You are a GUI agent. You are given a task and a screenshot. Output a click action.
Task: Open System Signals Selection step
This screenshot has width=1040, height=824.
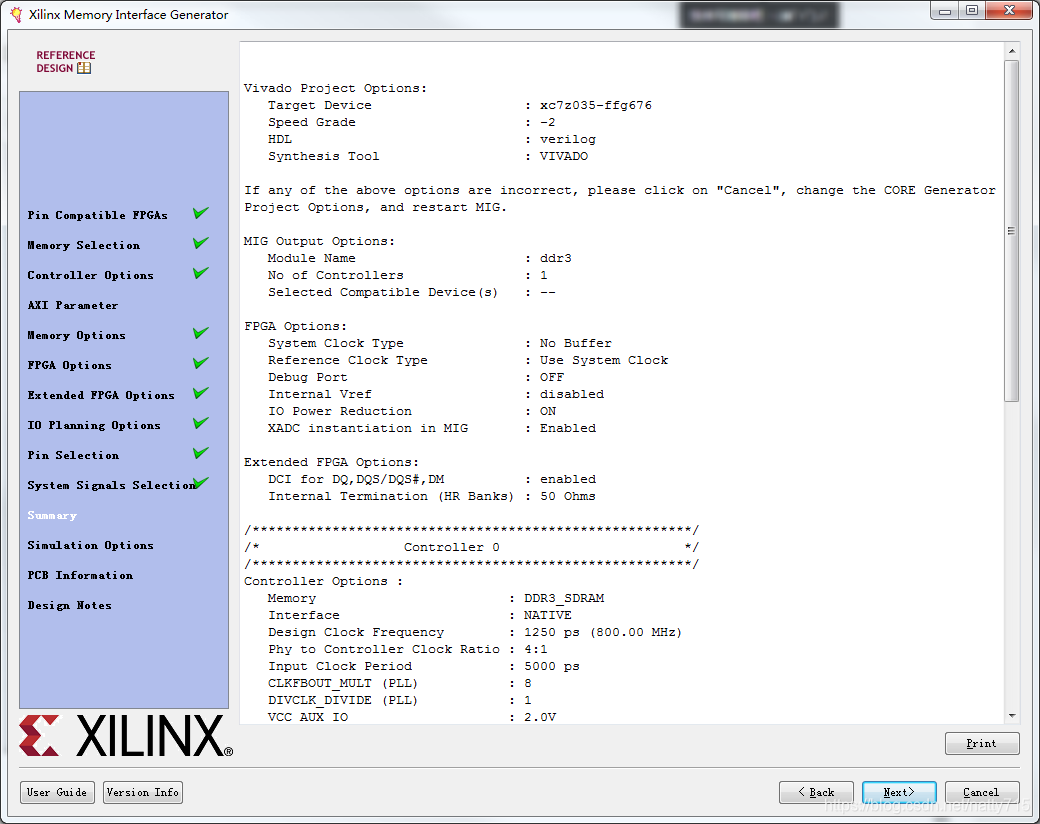click(111, 485)
